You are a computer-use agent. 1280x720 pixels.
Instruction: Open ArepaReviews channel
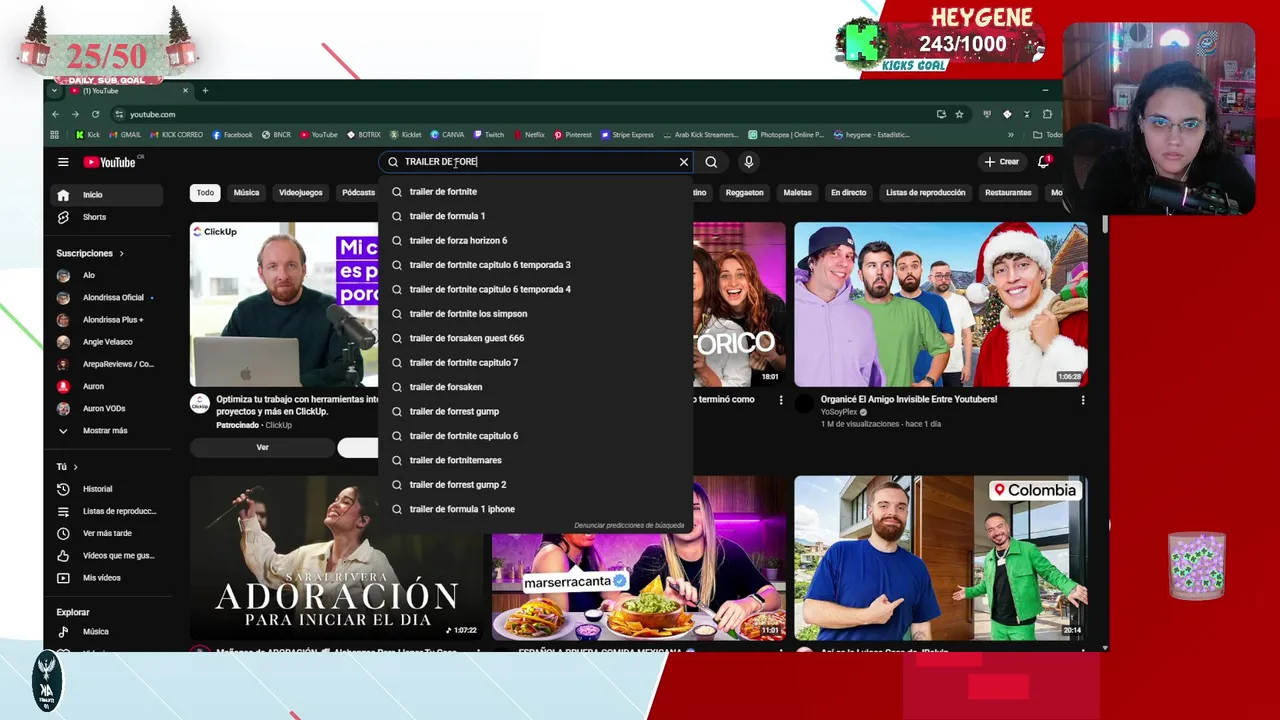[x=107, y=364]
